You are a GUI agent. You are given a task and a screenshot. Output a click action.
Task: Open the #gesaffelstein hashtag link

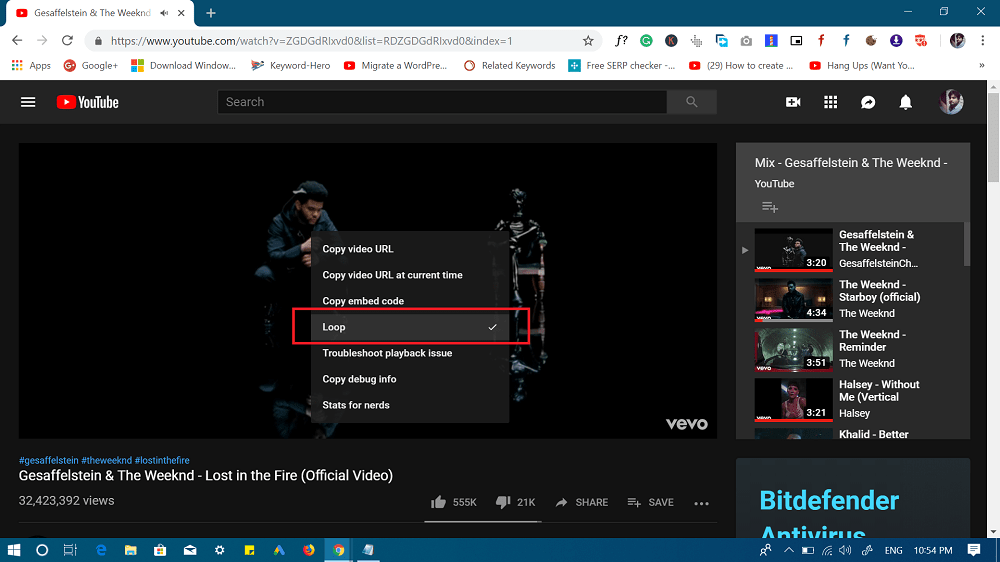coord(48,461)
